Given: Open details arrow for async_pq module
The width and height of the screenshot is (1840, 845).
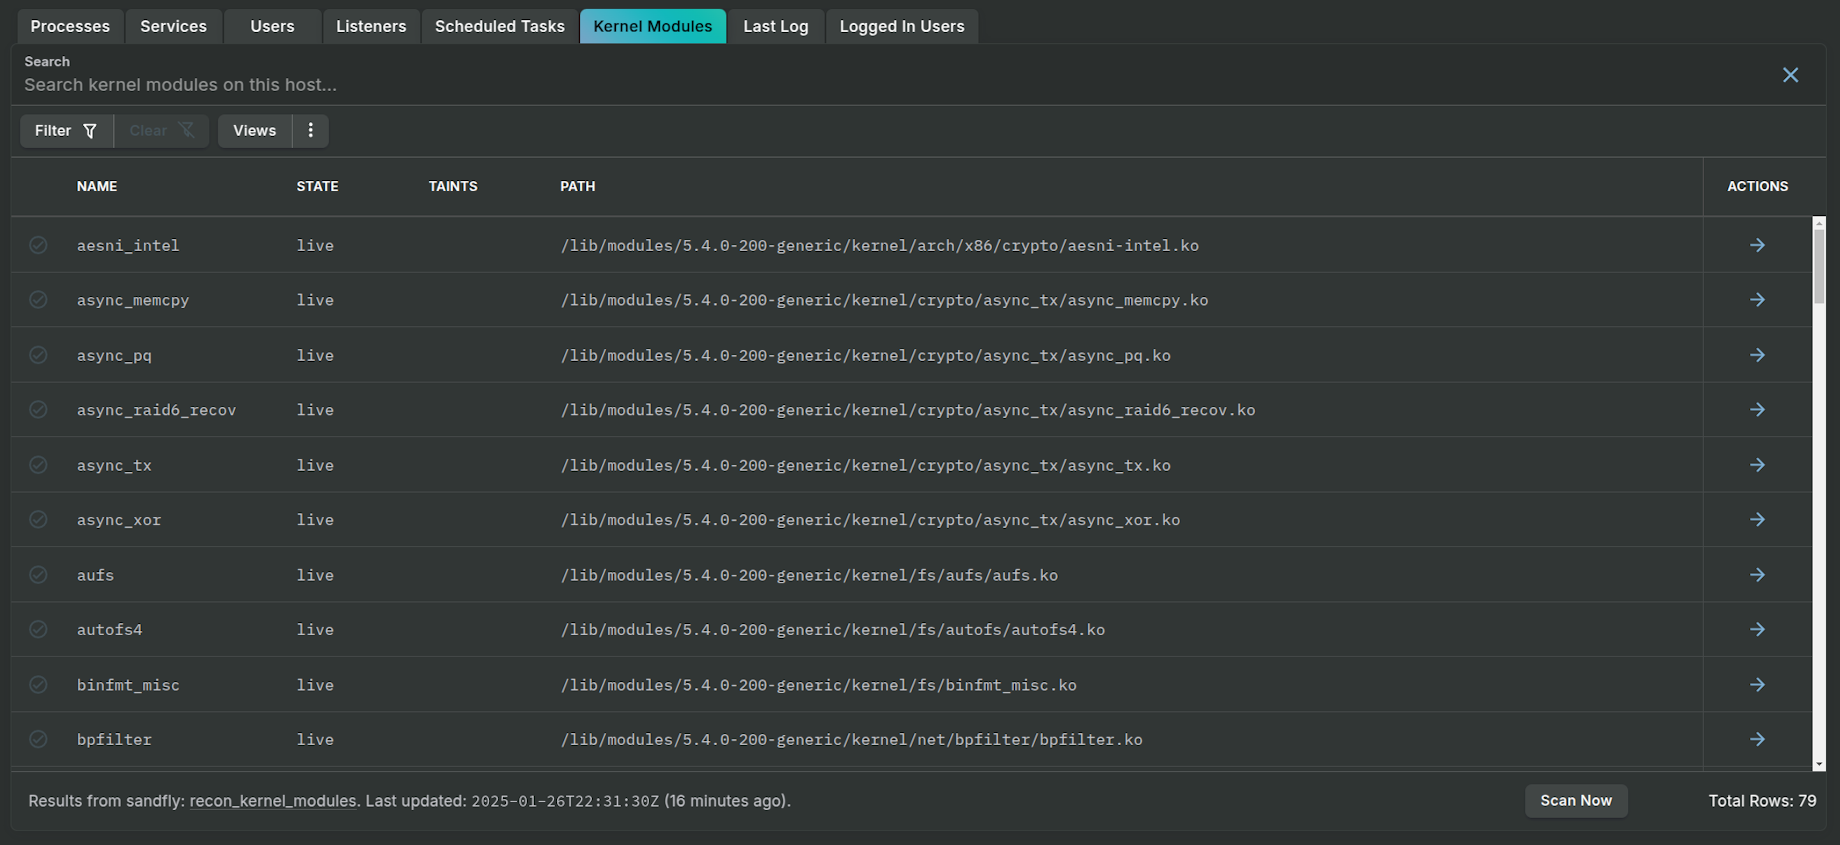Looking at the screenshot, I should (1757, 355).
